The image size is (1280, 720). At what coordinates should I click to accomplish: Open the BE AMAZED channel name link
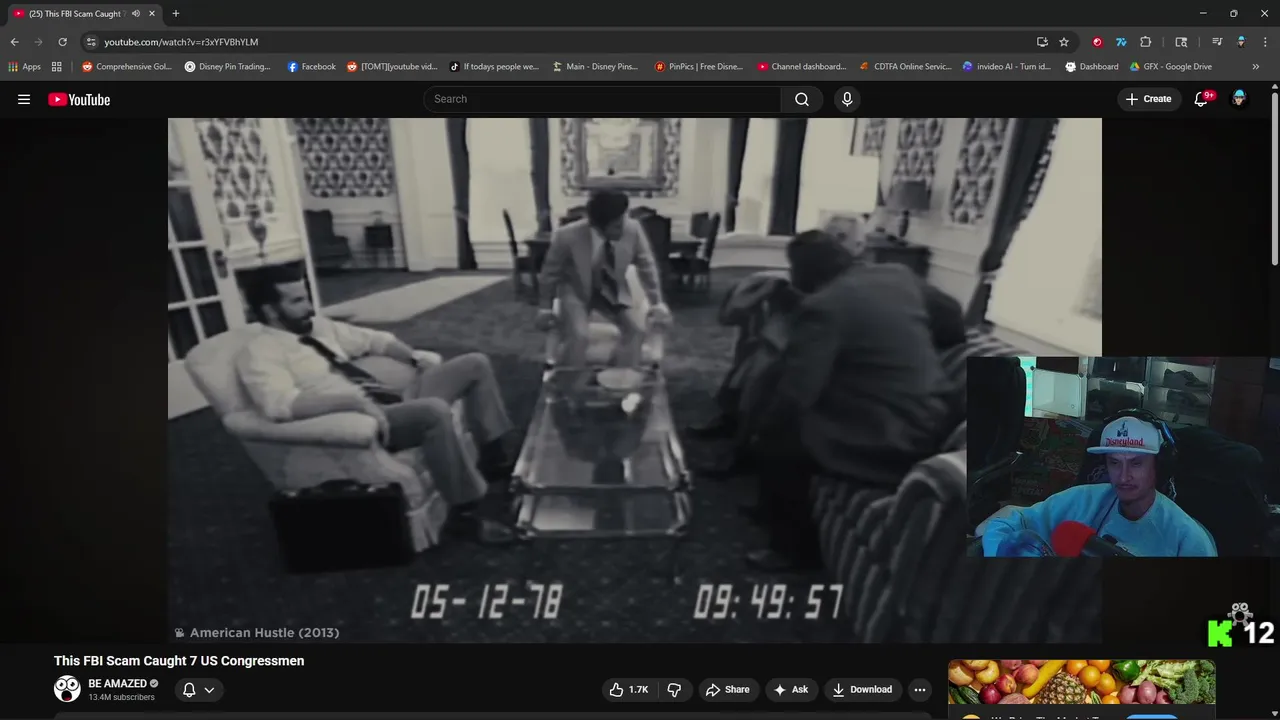pos(117,684)
